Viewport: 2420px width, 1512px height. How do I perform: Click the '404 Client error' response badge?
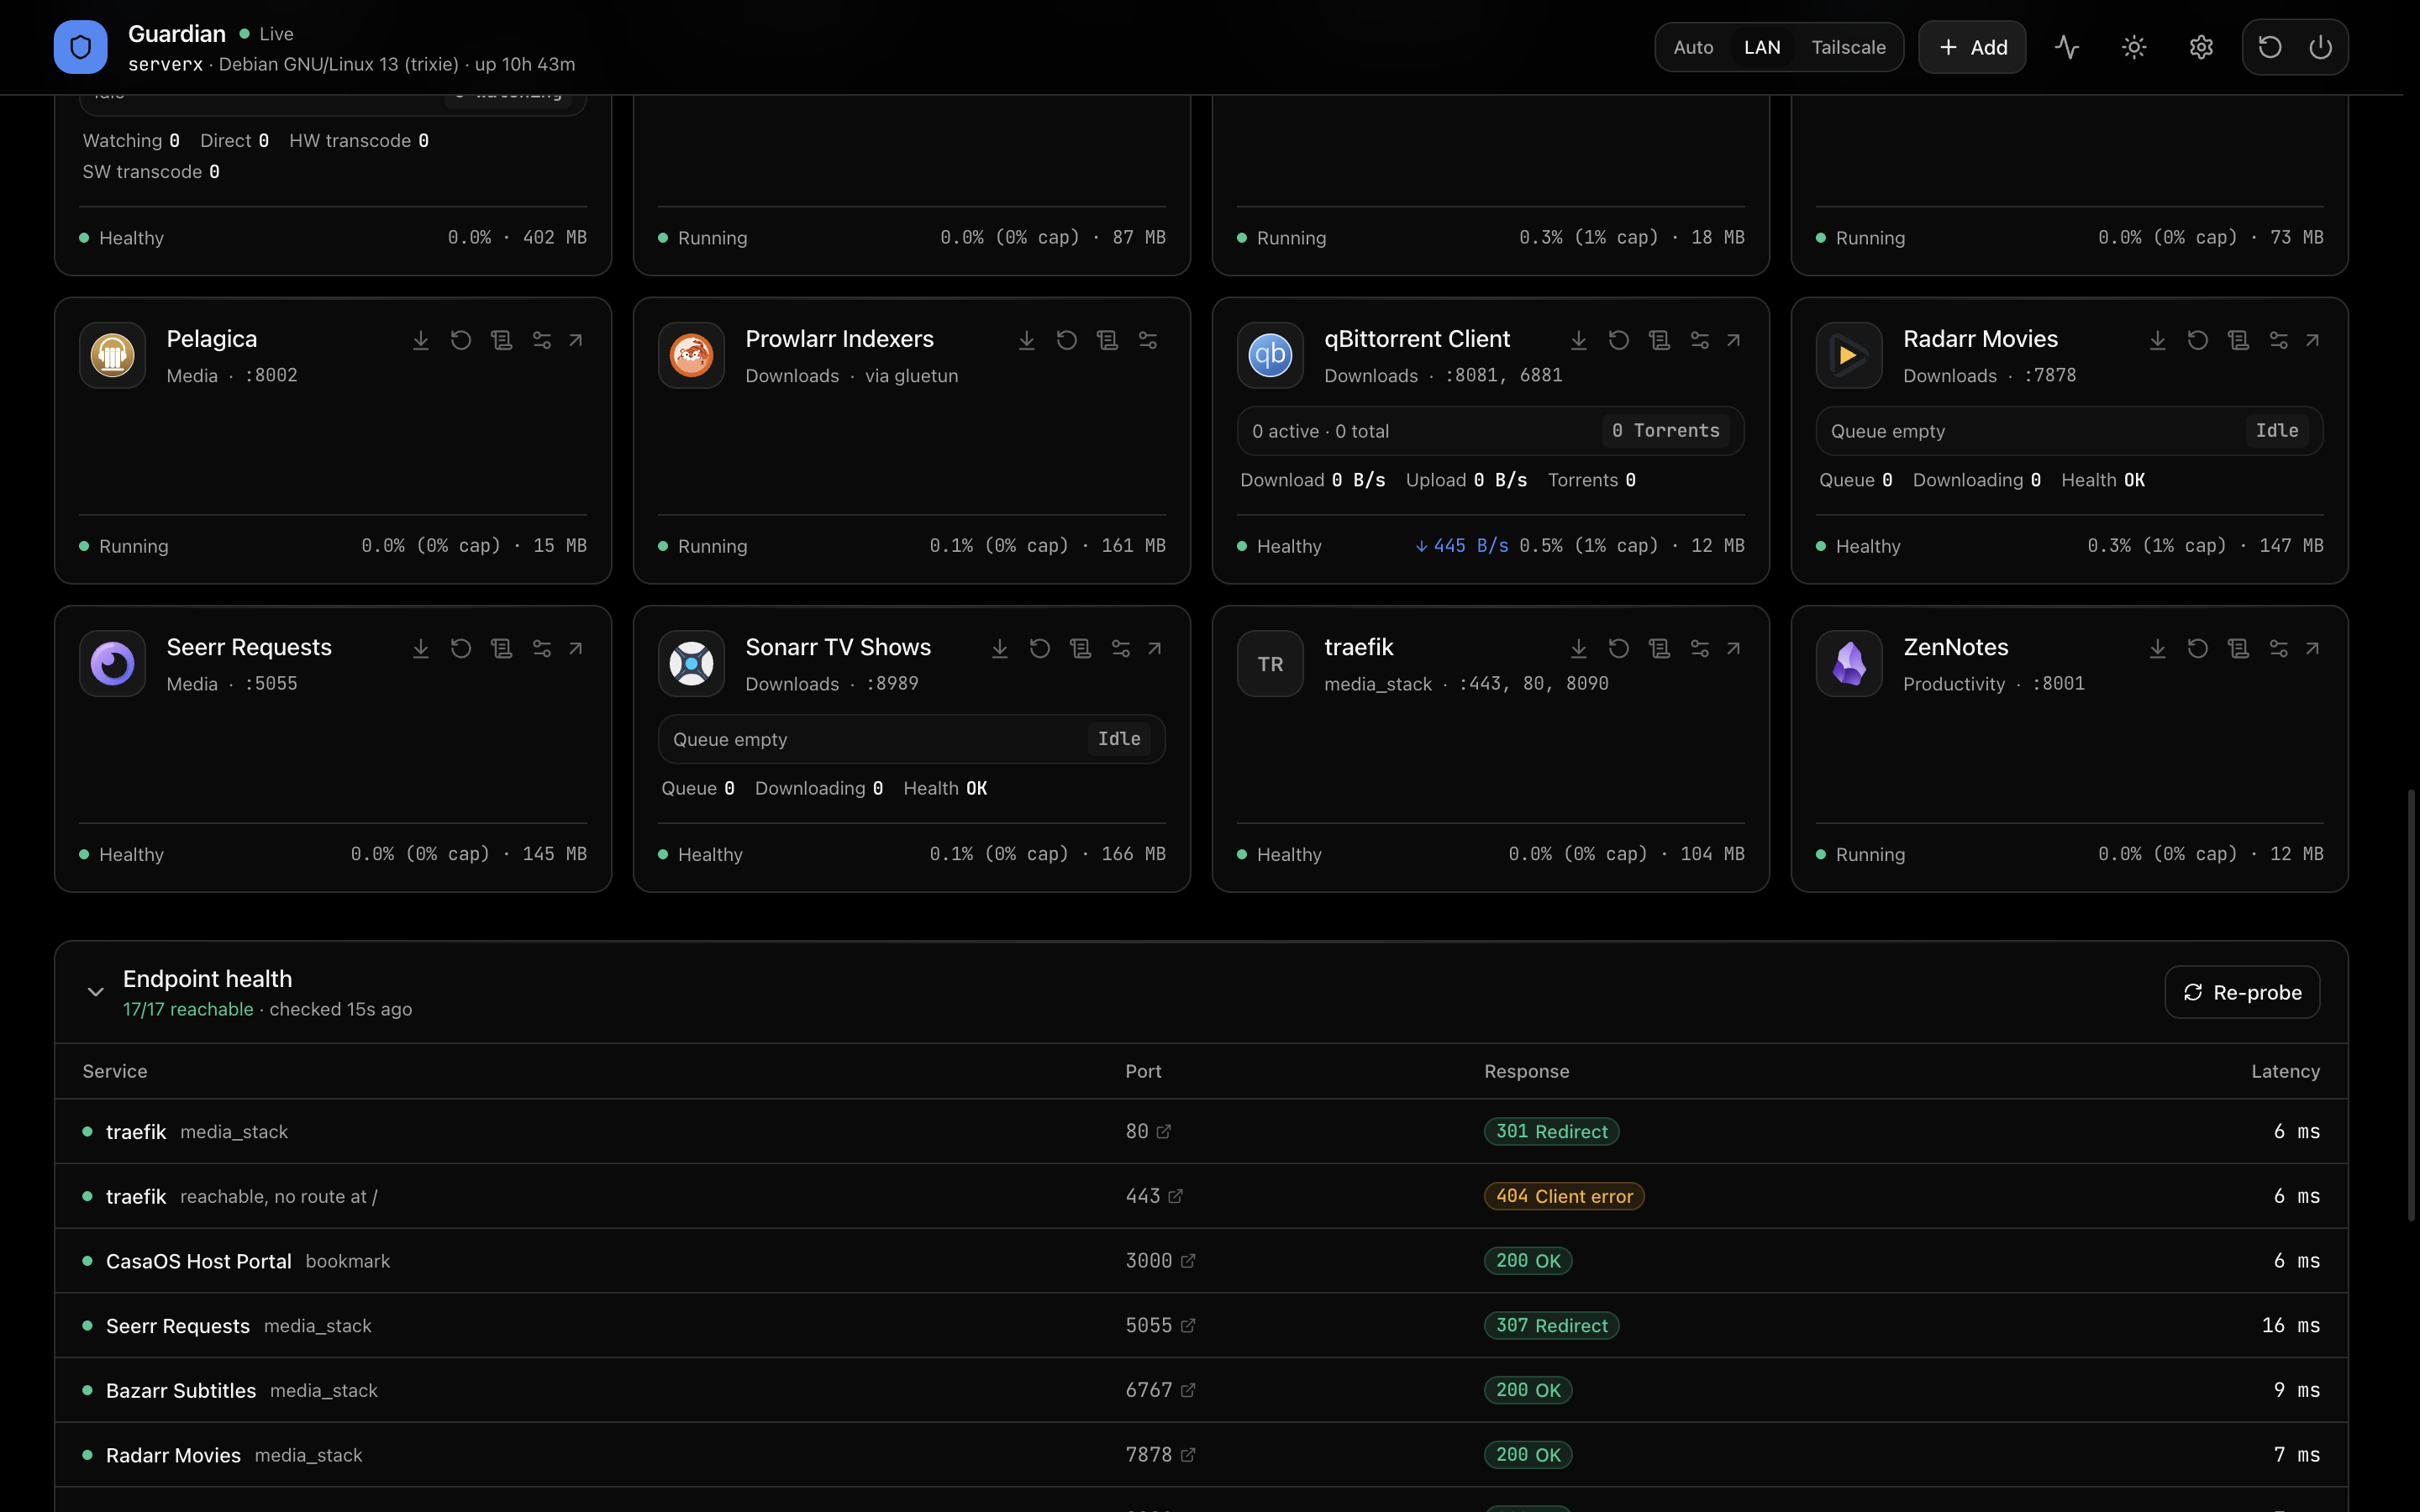1564,1197
